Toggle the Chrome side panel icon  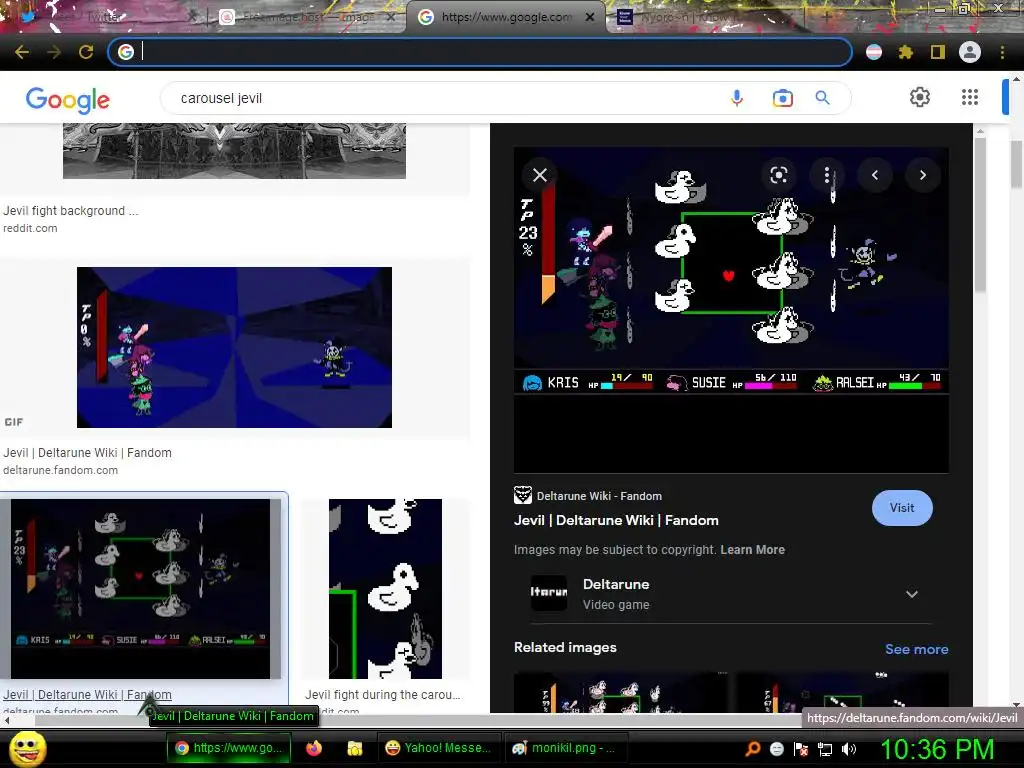[x=937, y=52]
